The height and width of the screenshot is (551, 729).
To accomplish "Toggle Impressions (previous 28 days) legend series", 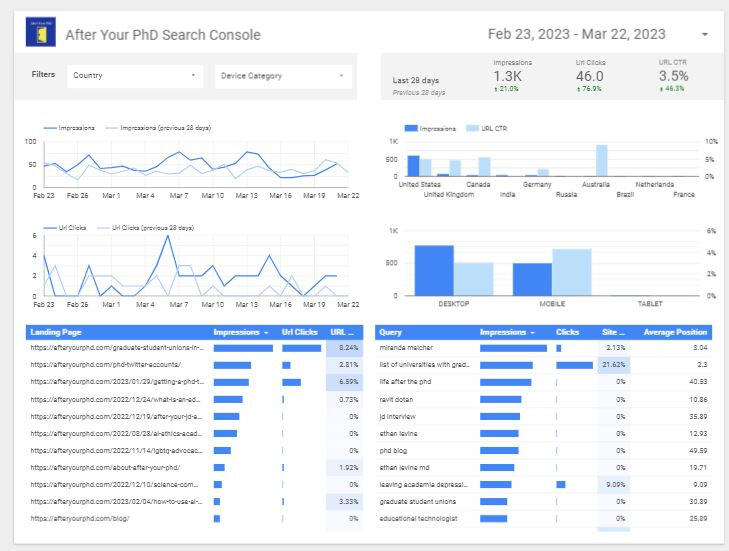I will tap(165, 128).
